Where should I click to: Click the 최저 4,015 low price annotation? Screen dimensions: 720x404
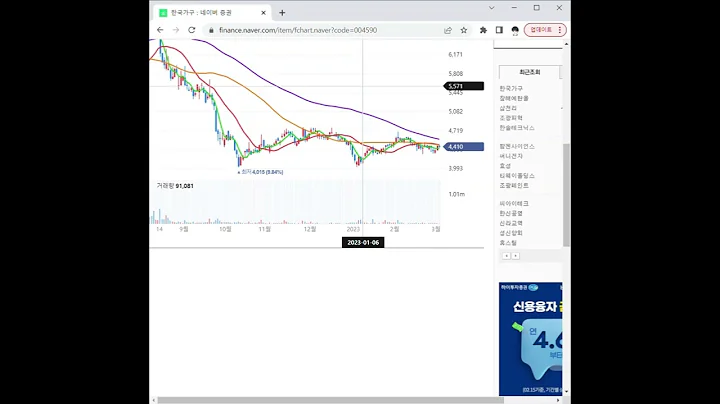click(260, 172)
